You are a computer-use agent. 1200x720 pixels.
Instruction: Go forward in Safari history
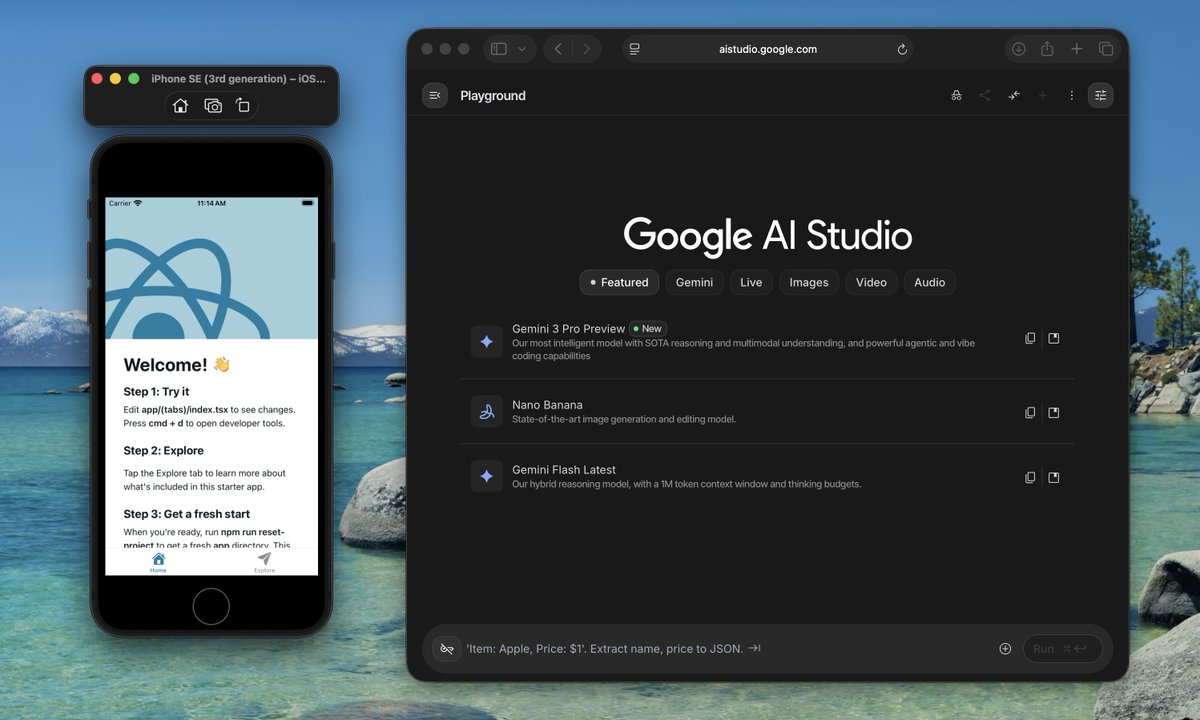coord(586,49)
